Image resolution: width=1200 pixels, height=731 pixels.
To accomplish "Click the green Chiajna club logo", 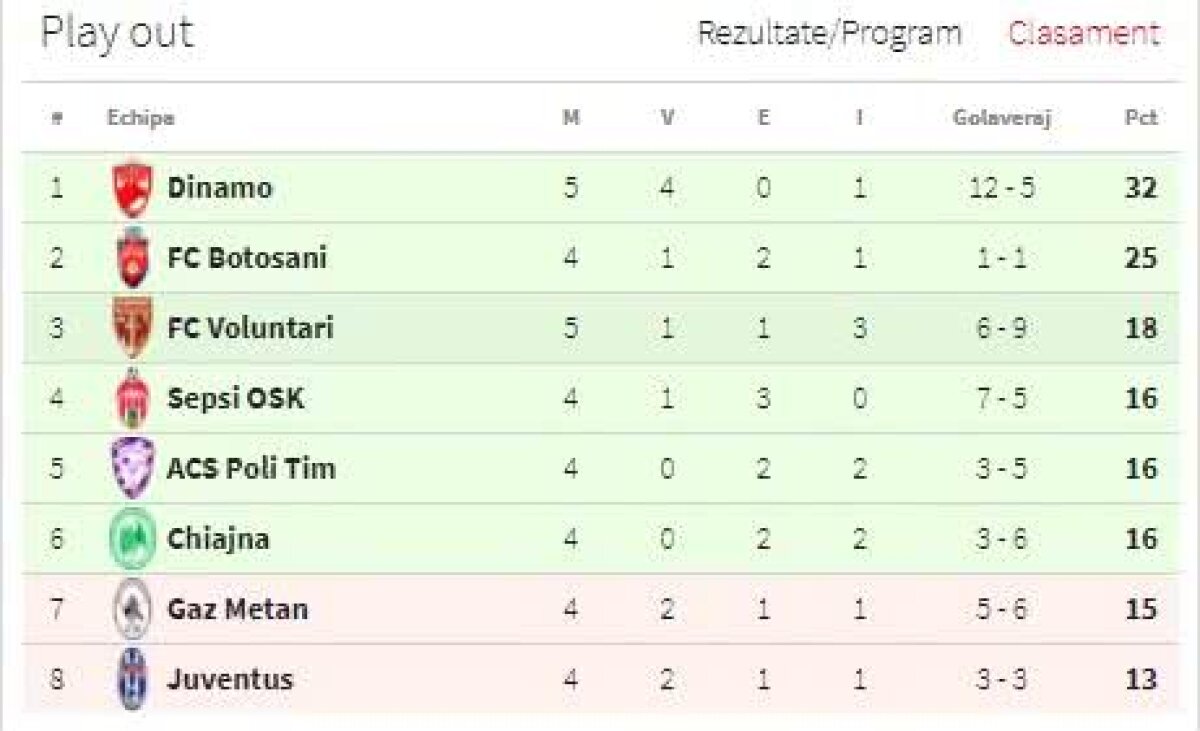I will point(132,539).
